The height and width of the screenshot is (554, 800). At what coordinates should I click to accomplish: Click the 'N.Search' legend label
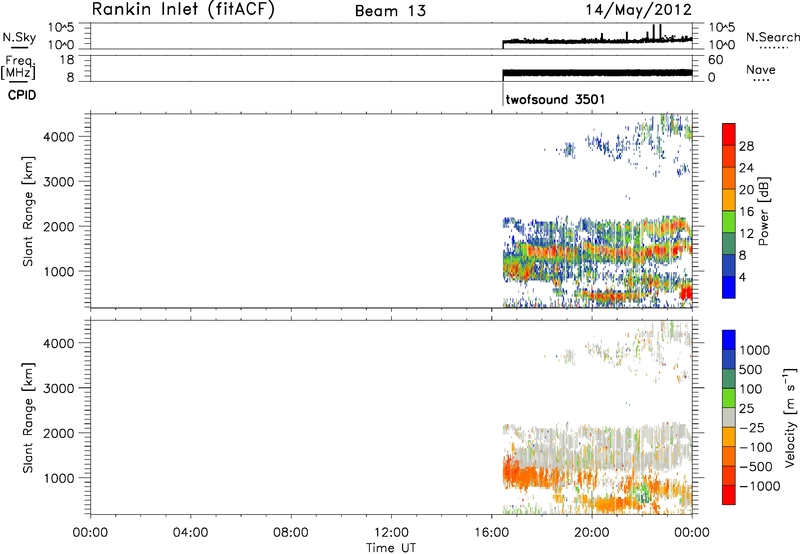click(772, 37)
